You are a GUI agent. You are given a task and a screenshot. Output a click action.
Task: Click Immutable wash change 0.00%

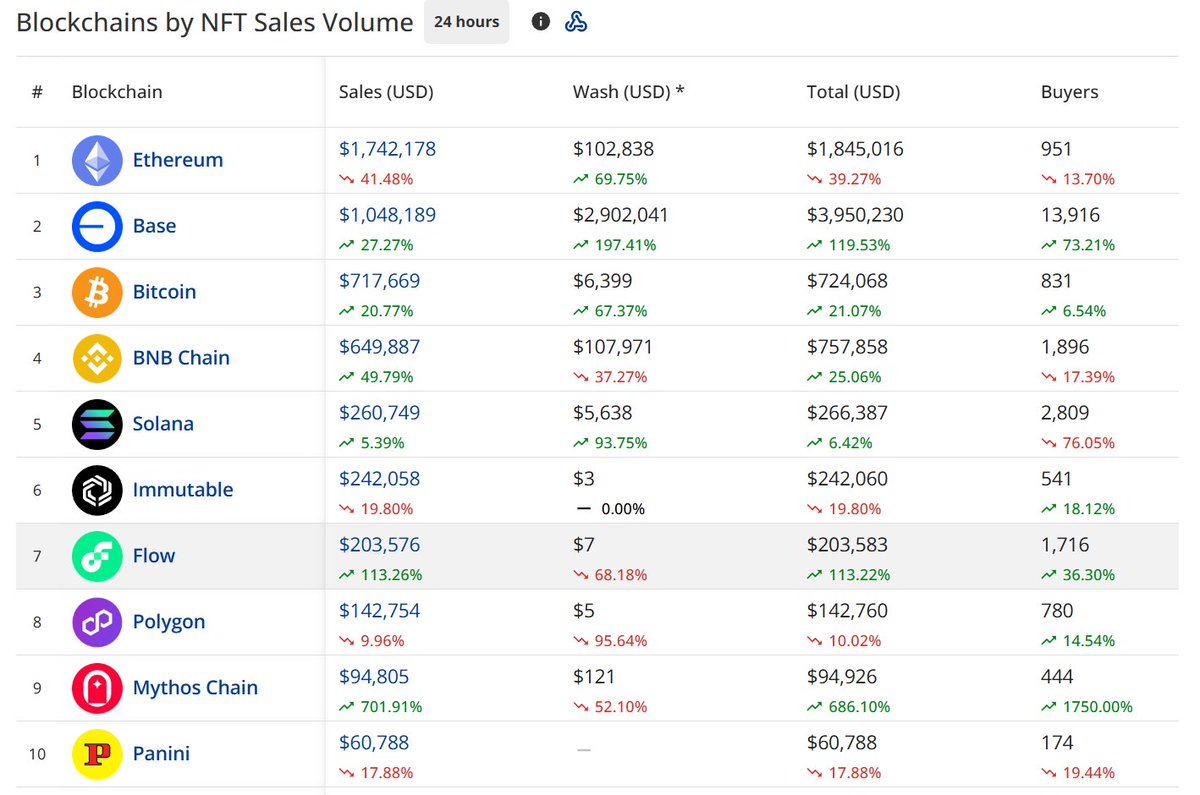click(611, 509)
